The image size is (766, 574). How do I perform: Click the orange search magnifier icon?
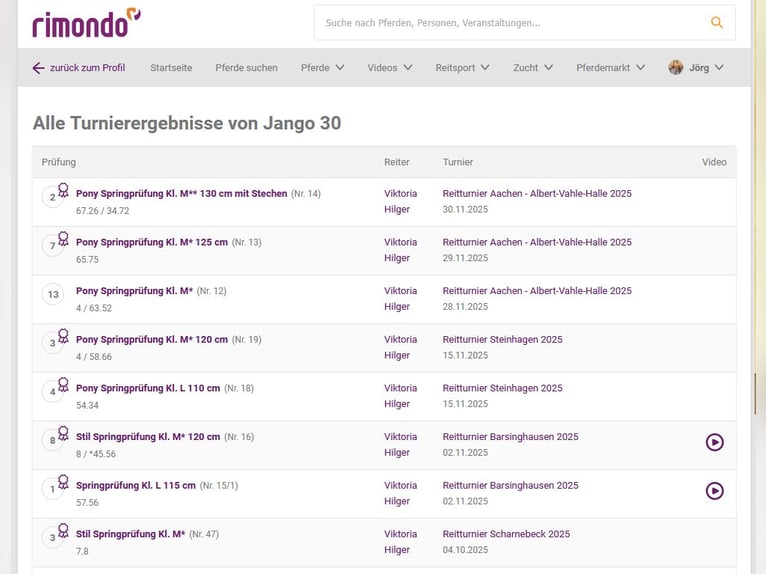[x=716, y=22]
